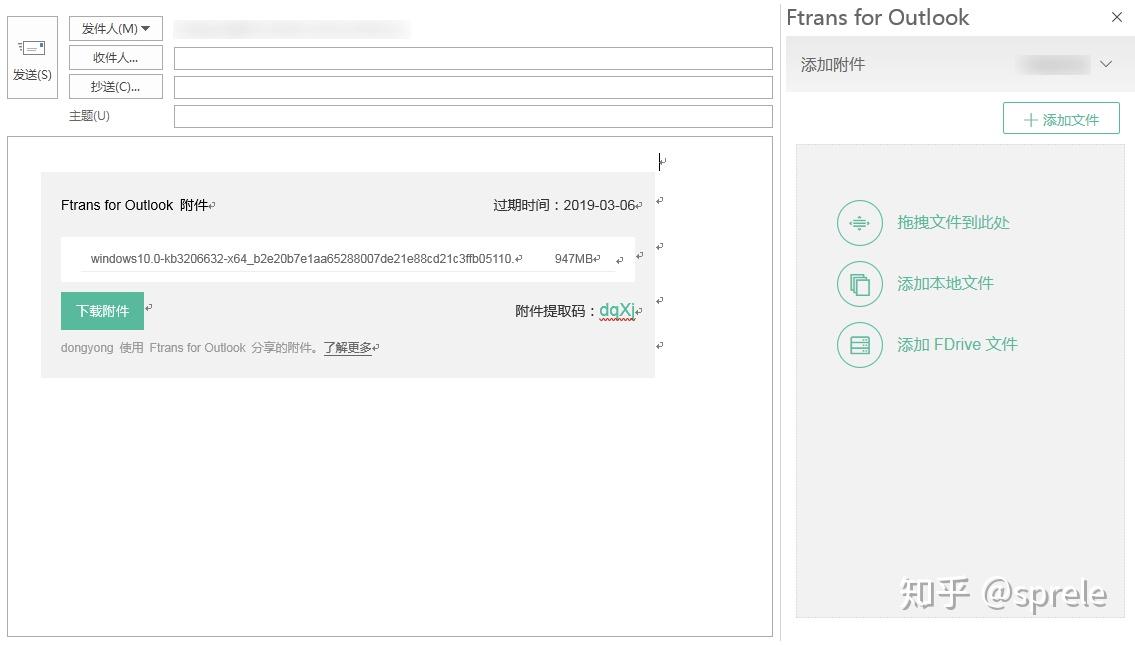Click the attachment file name windows10.0-kb3206632
The height and width of the screenshot is (645, 1135).
[302, 258]
